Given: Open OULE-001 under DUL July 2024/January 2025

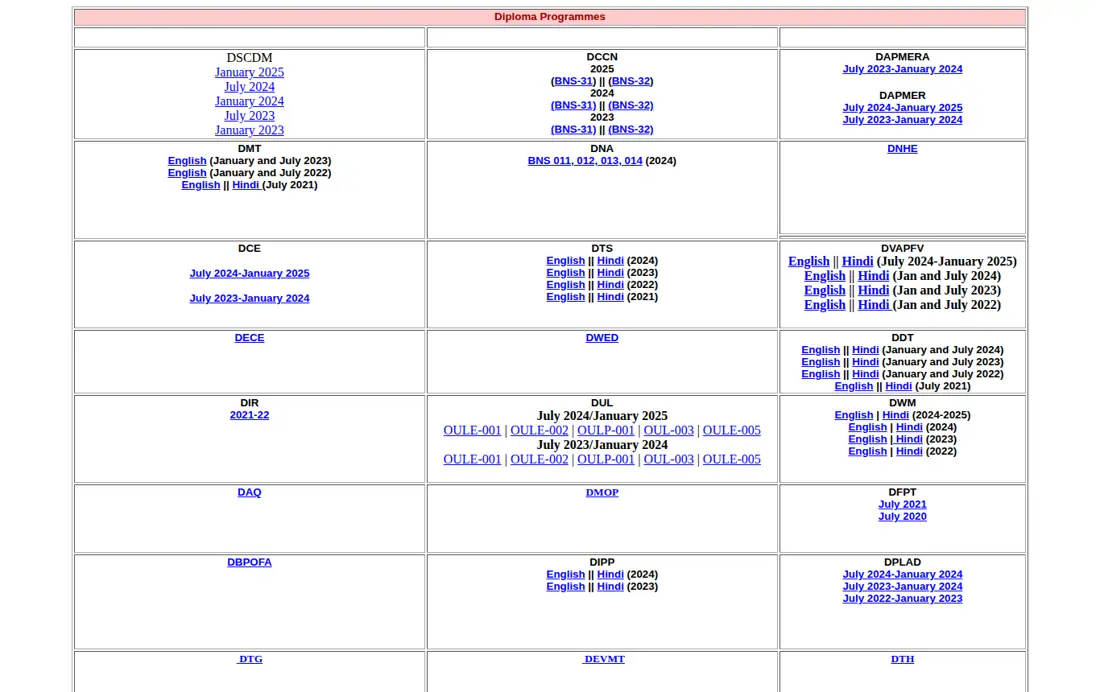Looking at the screenshot, I should point(472,430).
